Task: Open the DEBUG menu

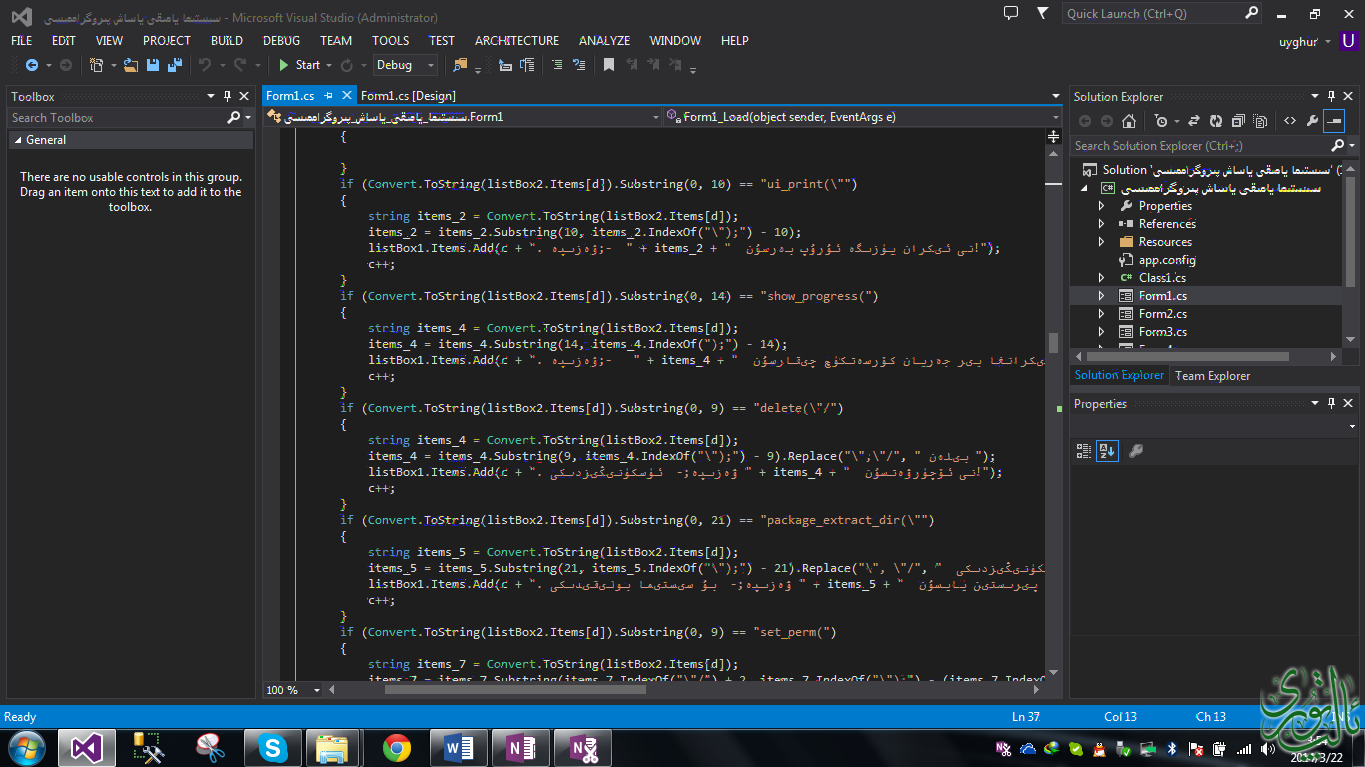Action: pos(281,41)
